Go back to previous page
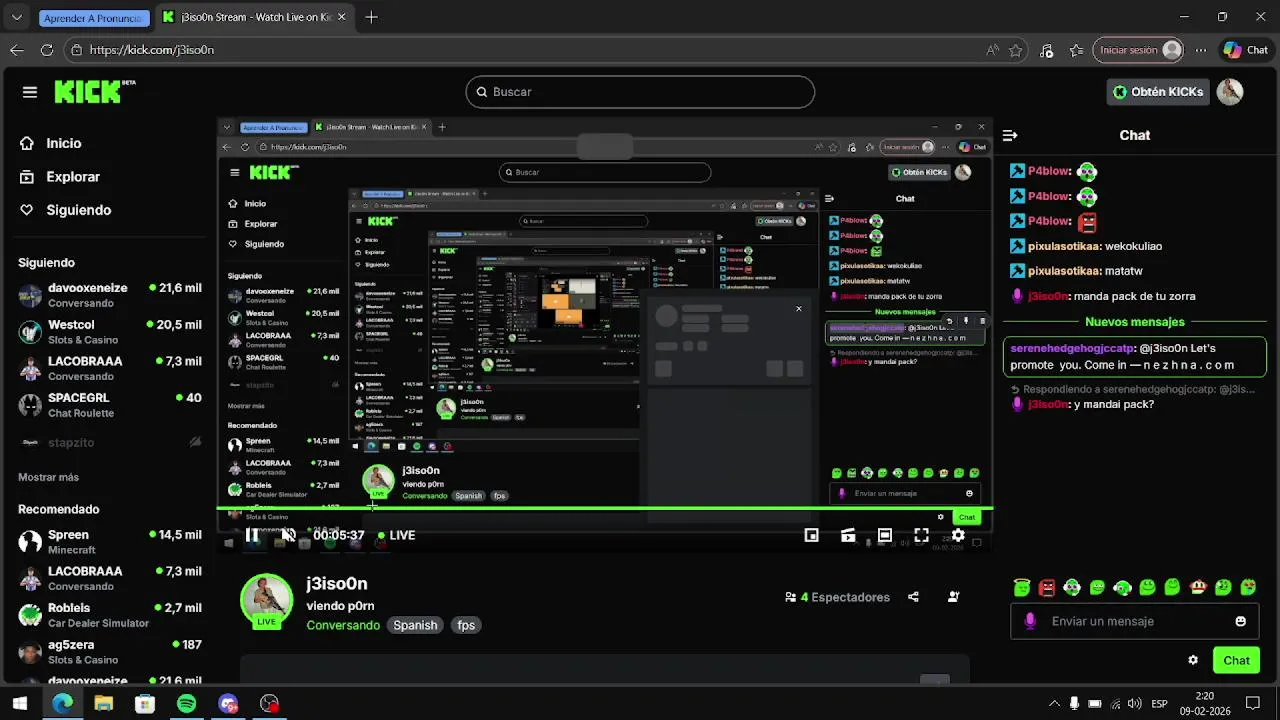 coord(16,50)
